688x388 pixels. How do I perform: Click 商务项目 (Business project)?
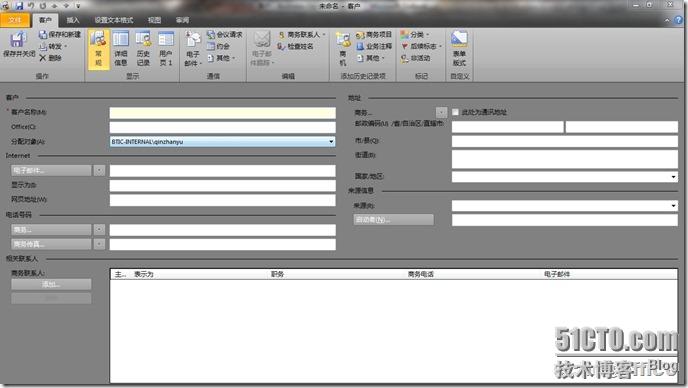coord(373,34)
